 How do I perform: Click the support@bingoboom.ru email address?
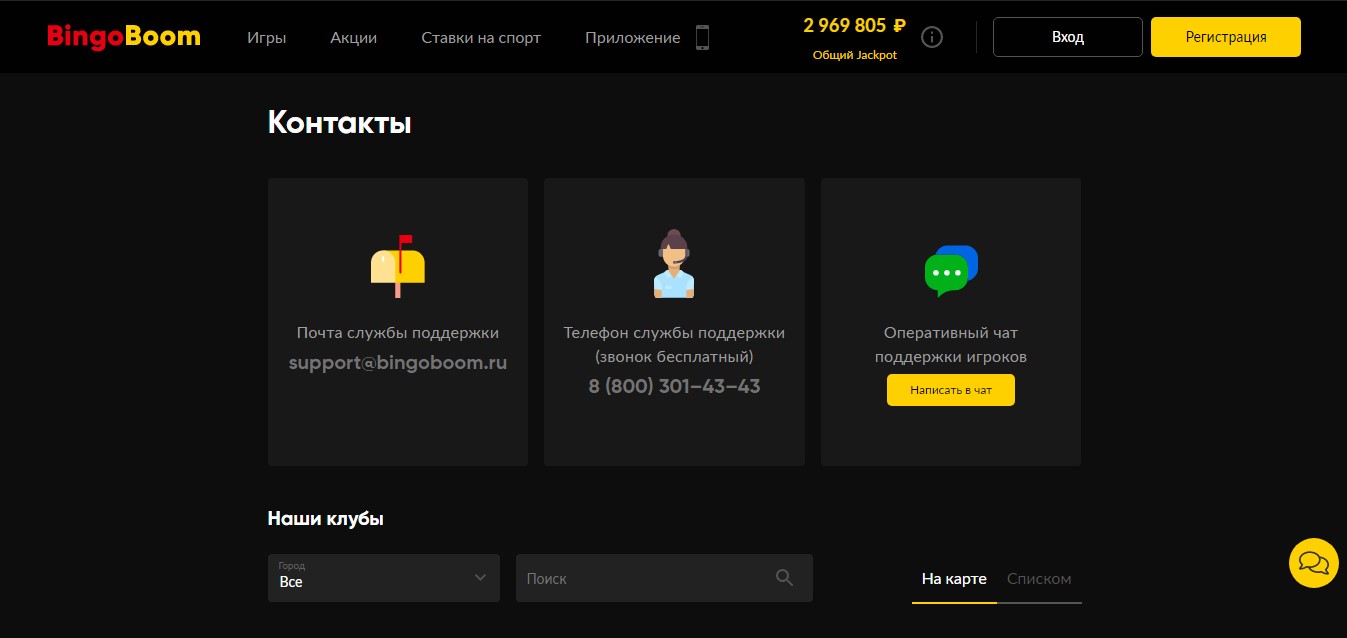(398, 363)
